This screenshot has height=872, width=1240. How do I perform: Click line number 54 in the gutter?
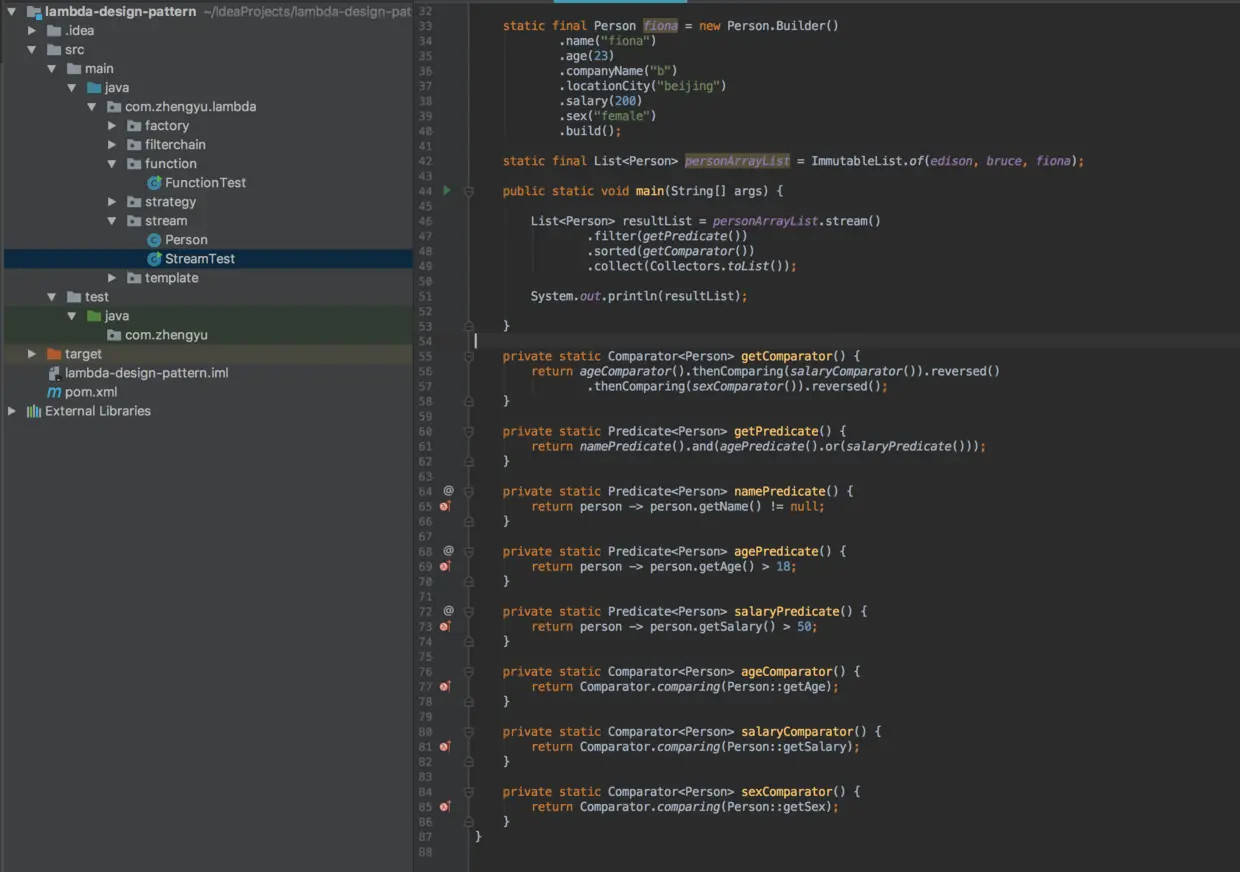tap(425, 341)
